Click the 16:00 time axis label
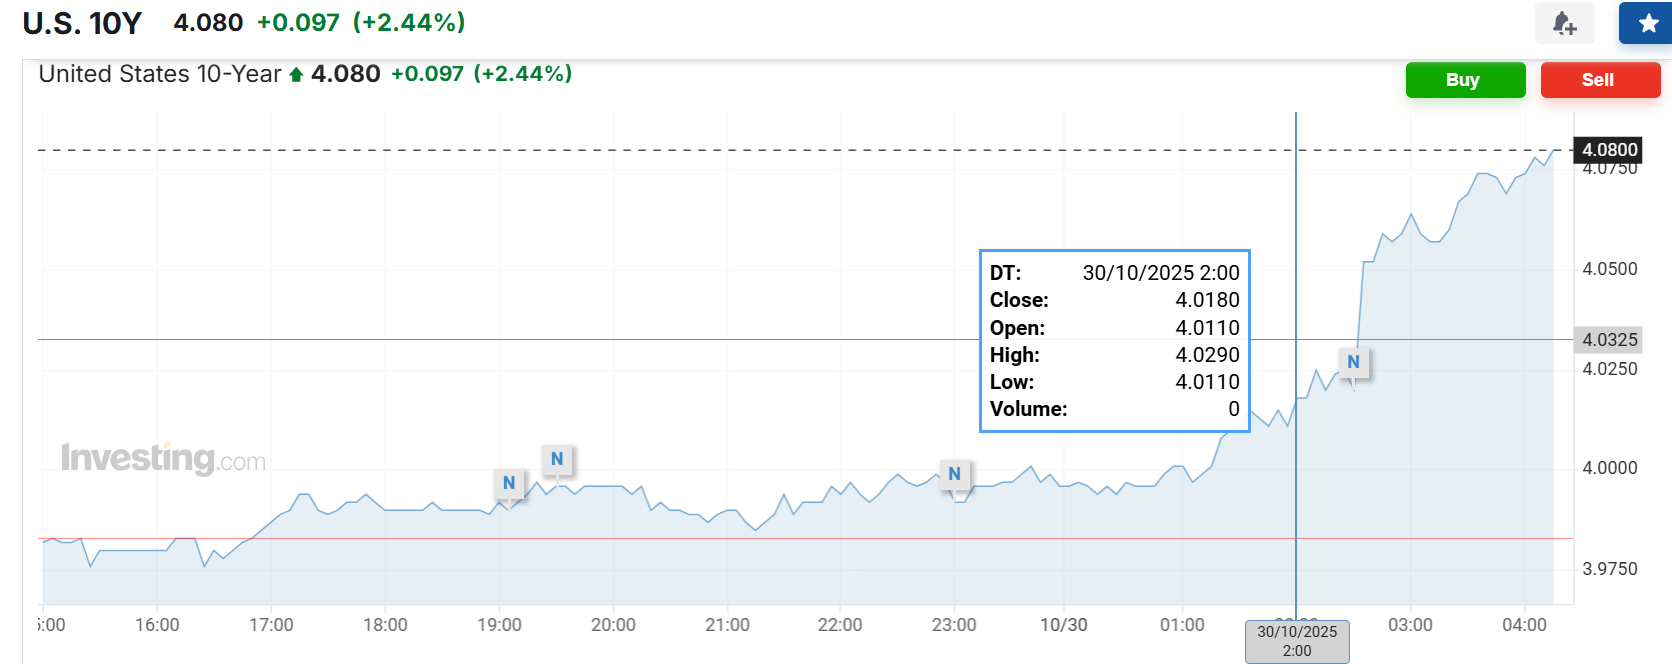1672x664 pixels. [157, 625]
